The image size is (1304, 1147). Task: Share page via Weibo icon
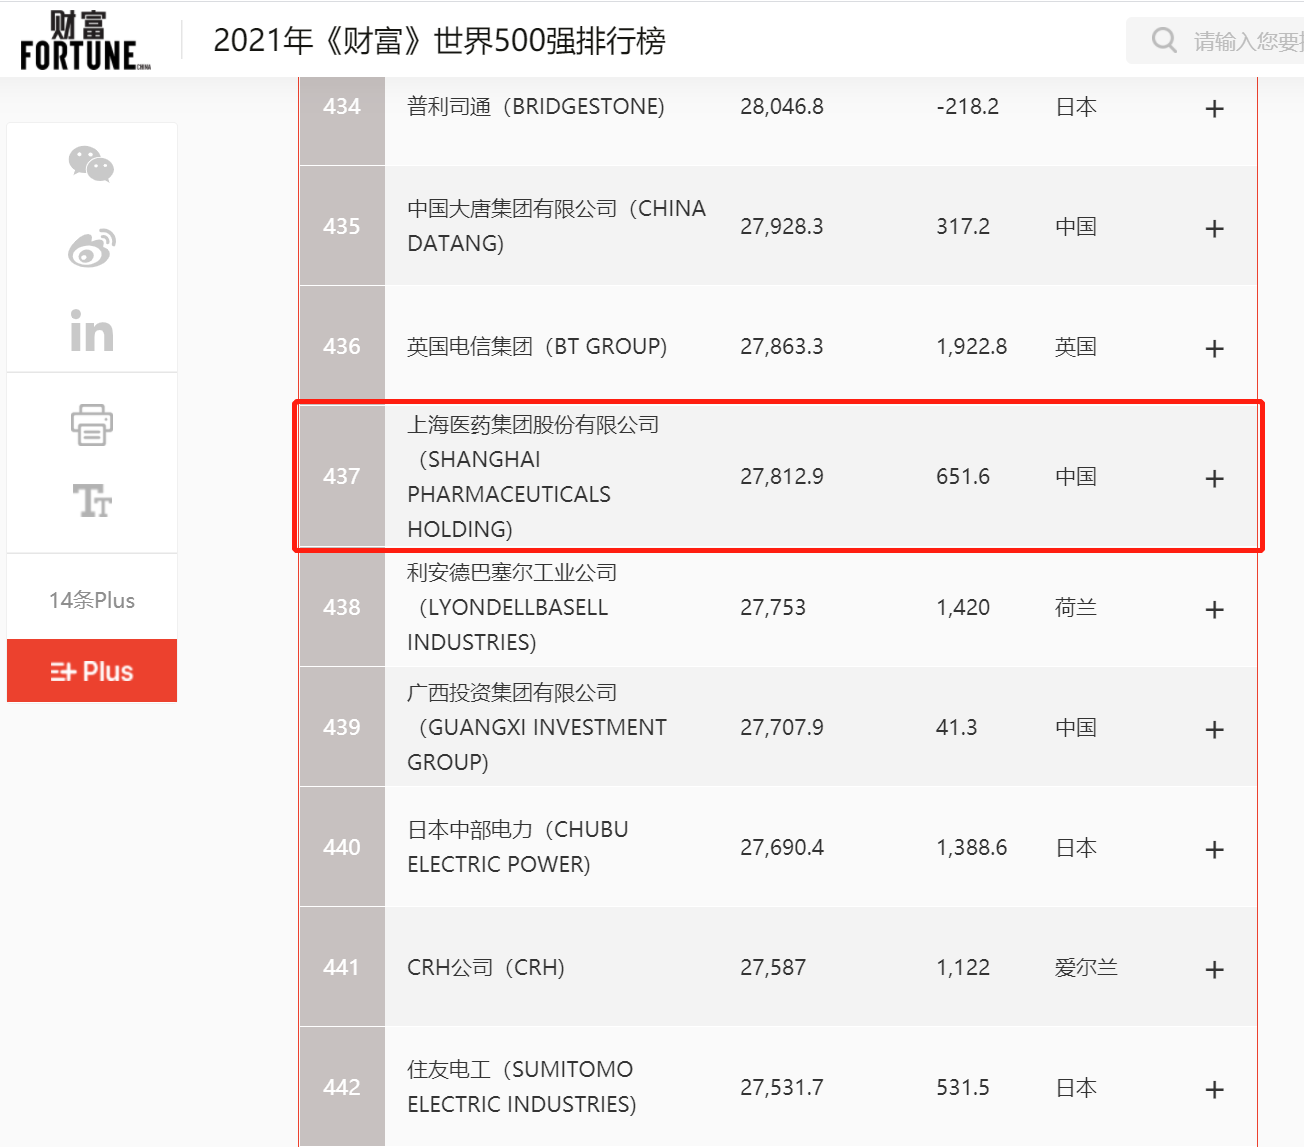[x=91, y=248]
